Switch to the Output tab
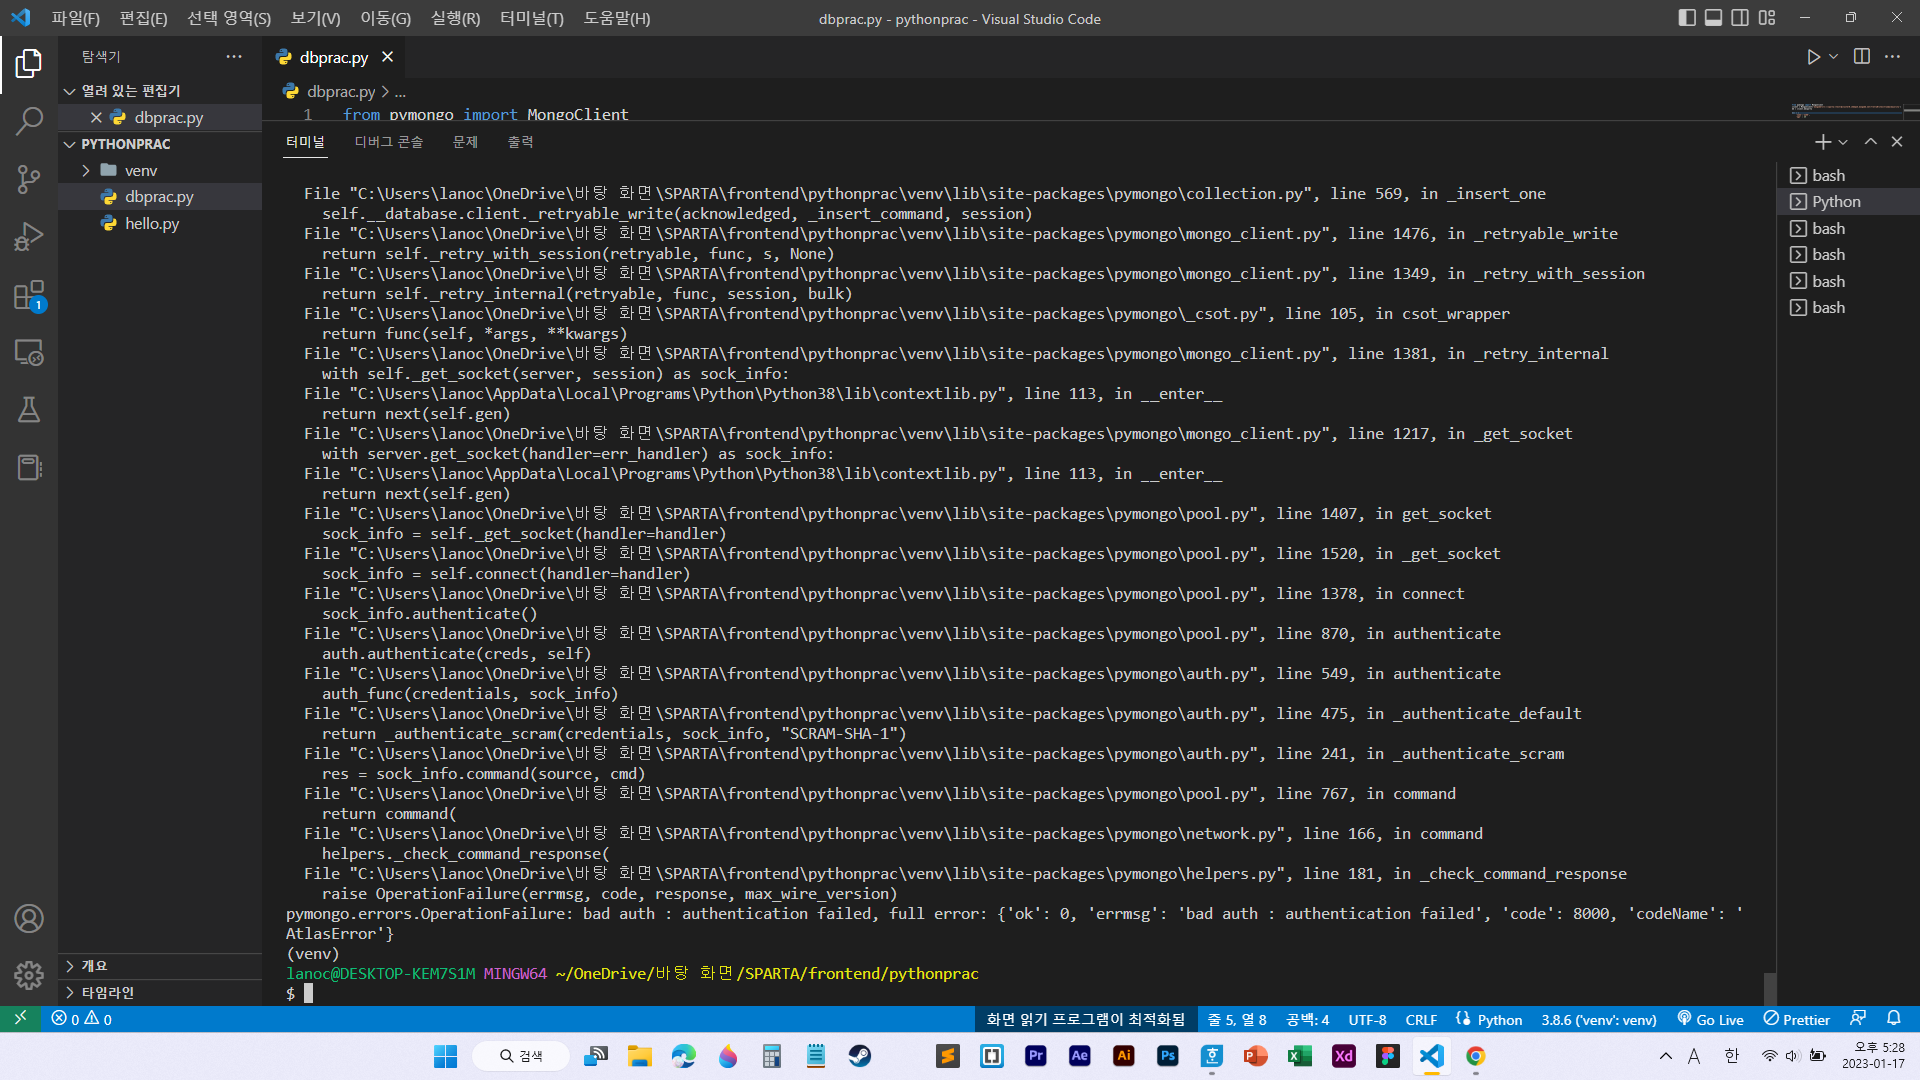Viewport: 1920px width, 1080px height. click(520, 142)
